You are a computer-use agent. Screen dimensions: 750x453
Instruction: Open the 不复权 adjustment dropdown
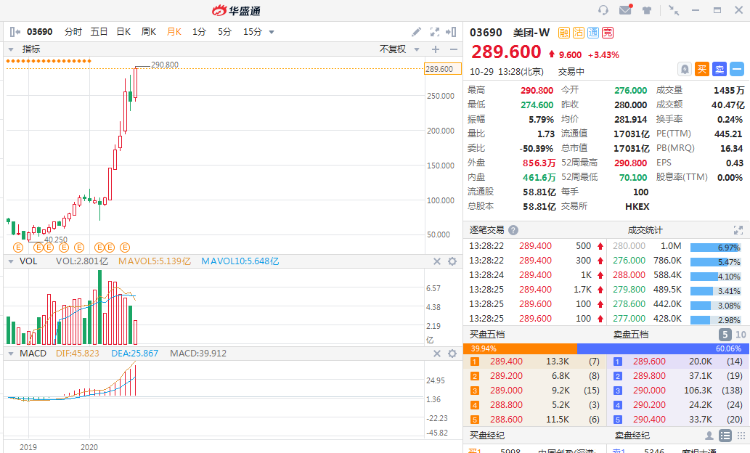tap(397, 49)
